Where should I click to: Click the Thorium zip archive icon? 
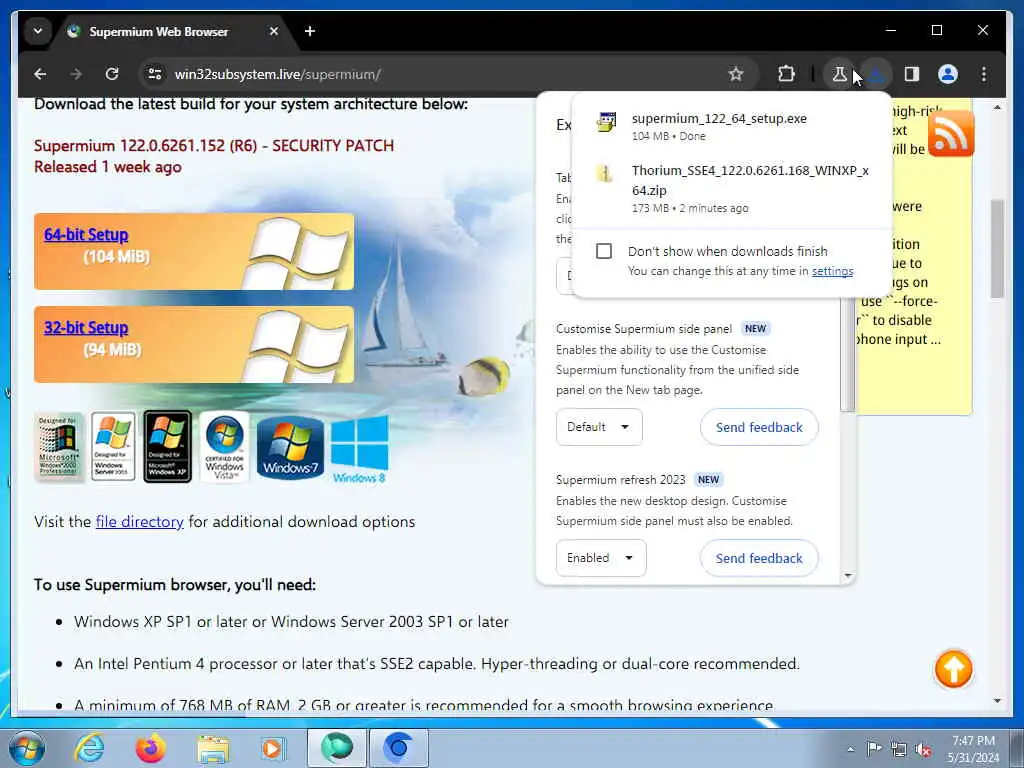pos(605,173)
